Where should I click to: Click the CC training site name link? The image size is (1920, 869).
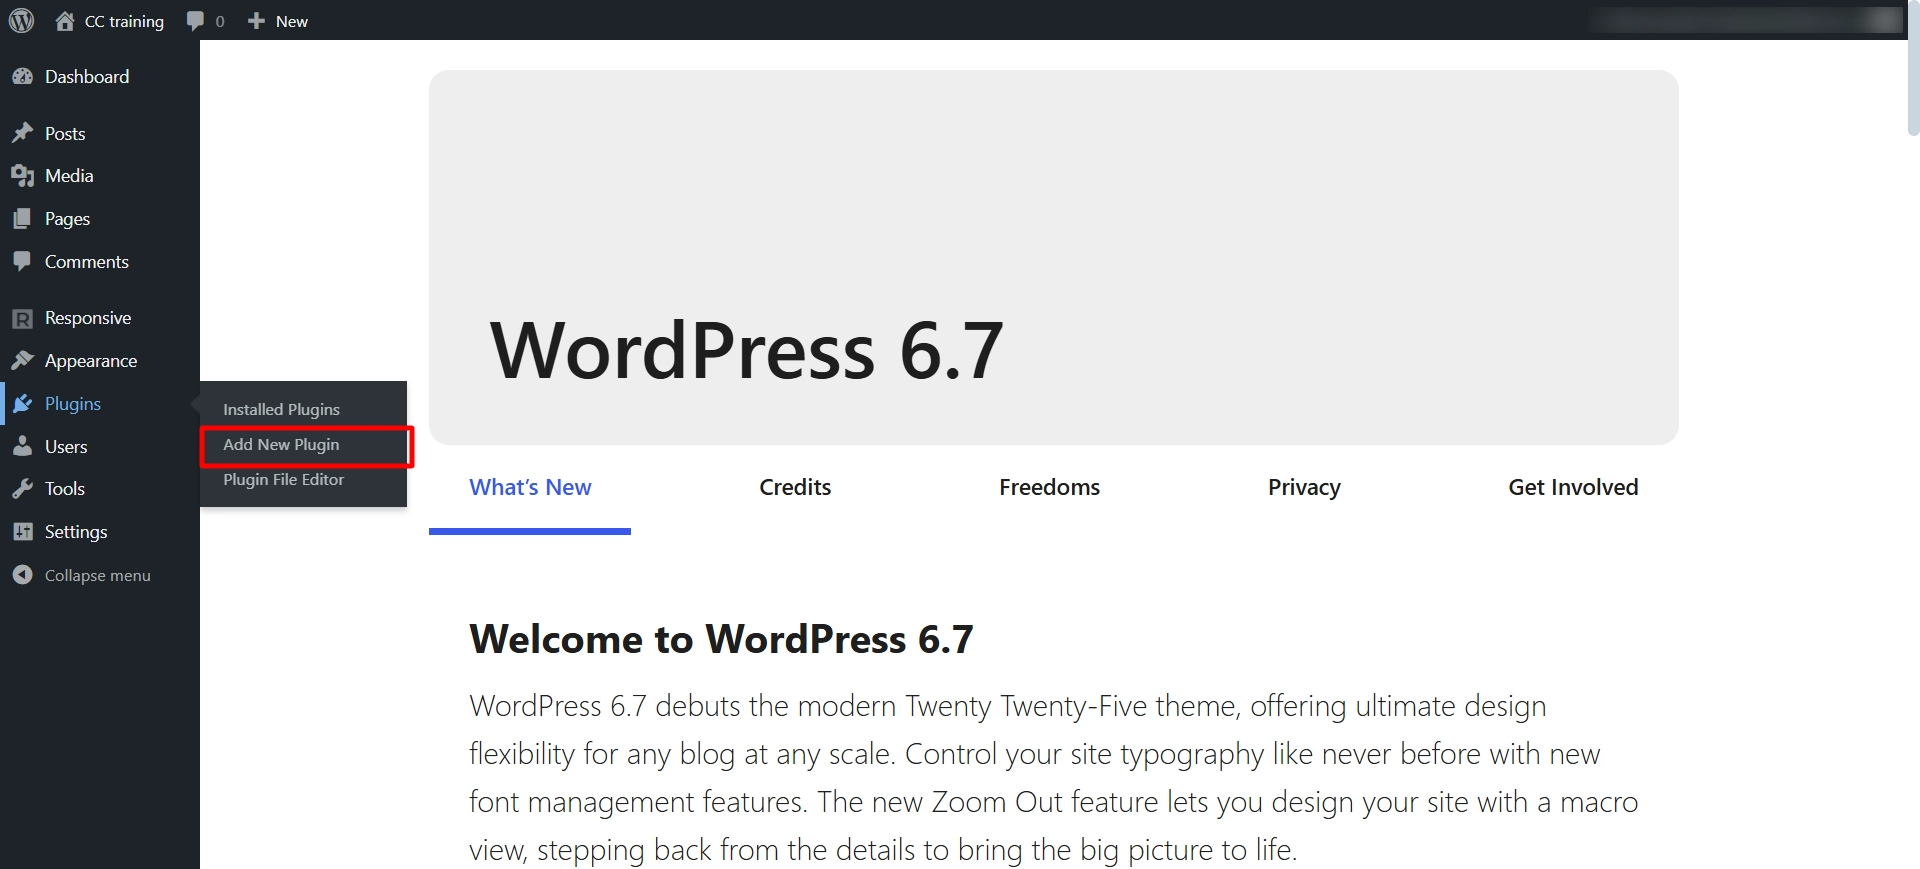click(124, 21)
